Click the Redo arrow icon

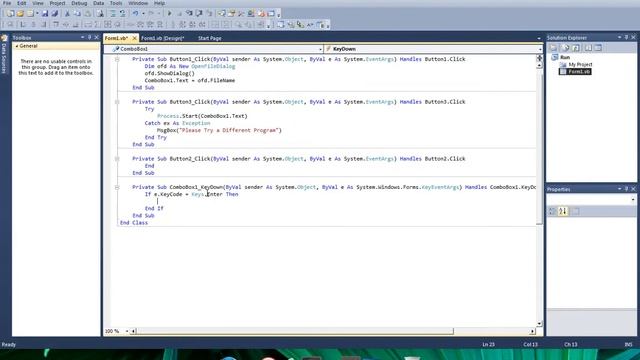151,13
